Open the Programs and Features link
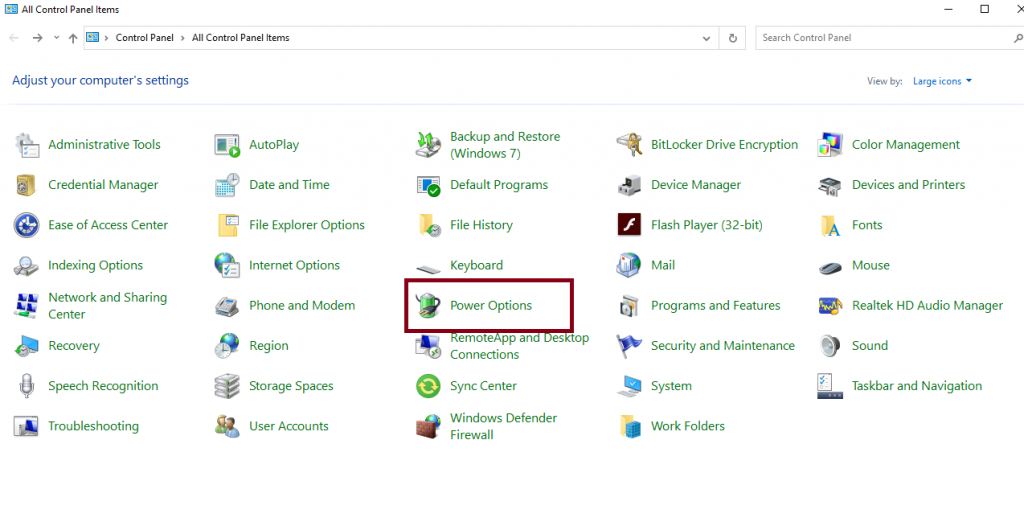This screenshot has height=518, width=1024. (x=715, y=306)
